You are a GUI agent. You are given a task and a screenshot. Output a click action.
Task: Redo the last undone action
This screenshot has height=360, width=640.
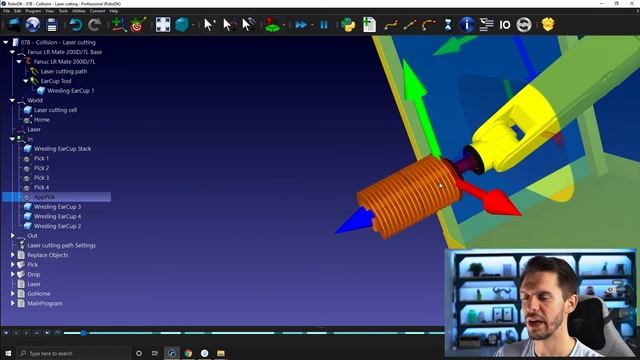pyautogui.click(x=95, y=25)
